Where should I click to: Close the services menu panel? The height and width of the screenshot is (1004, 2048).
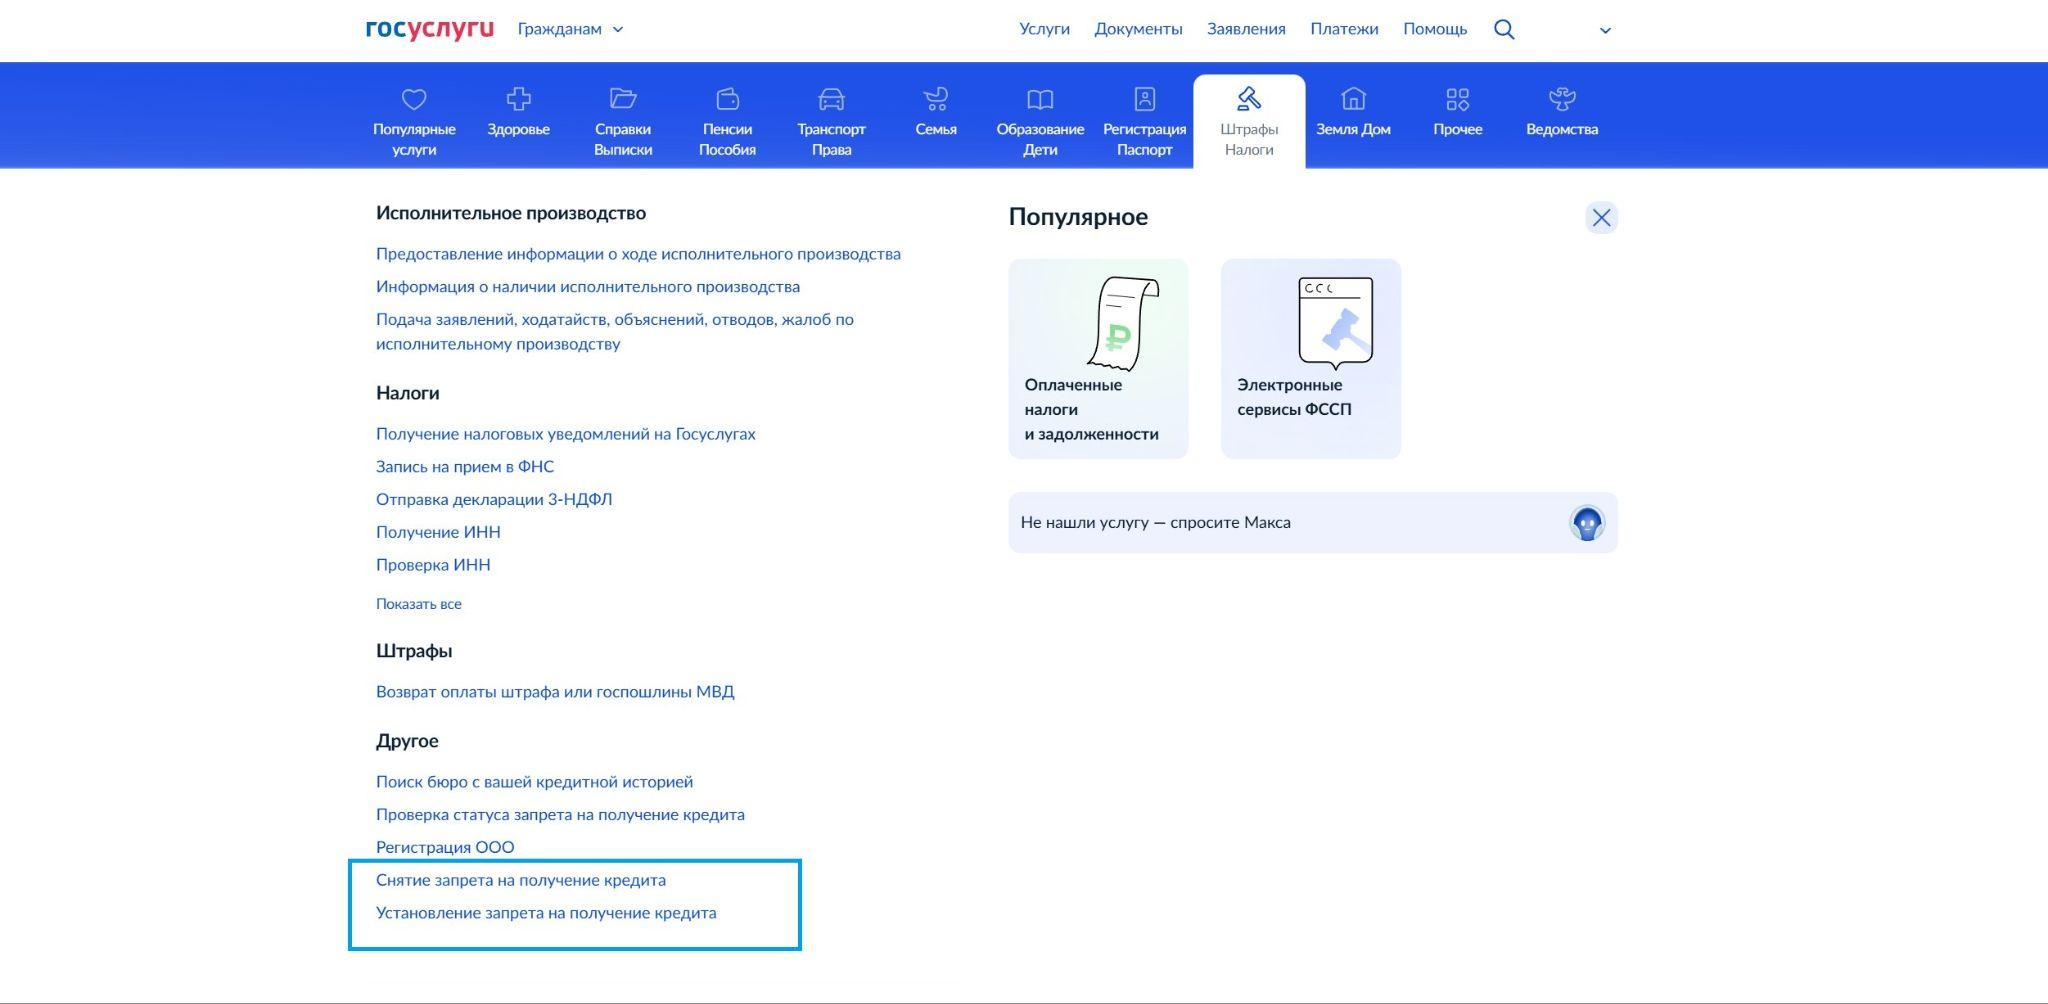coord(1601,218)
